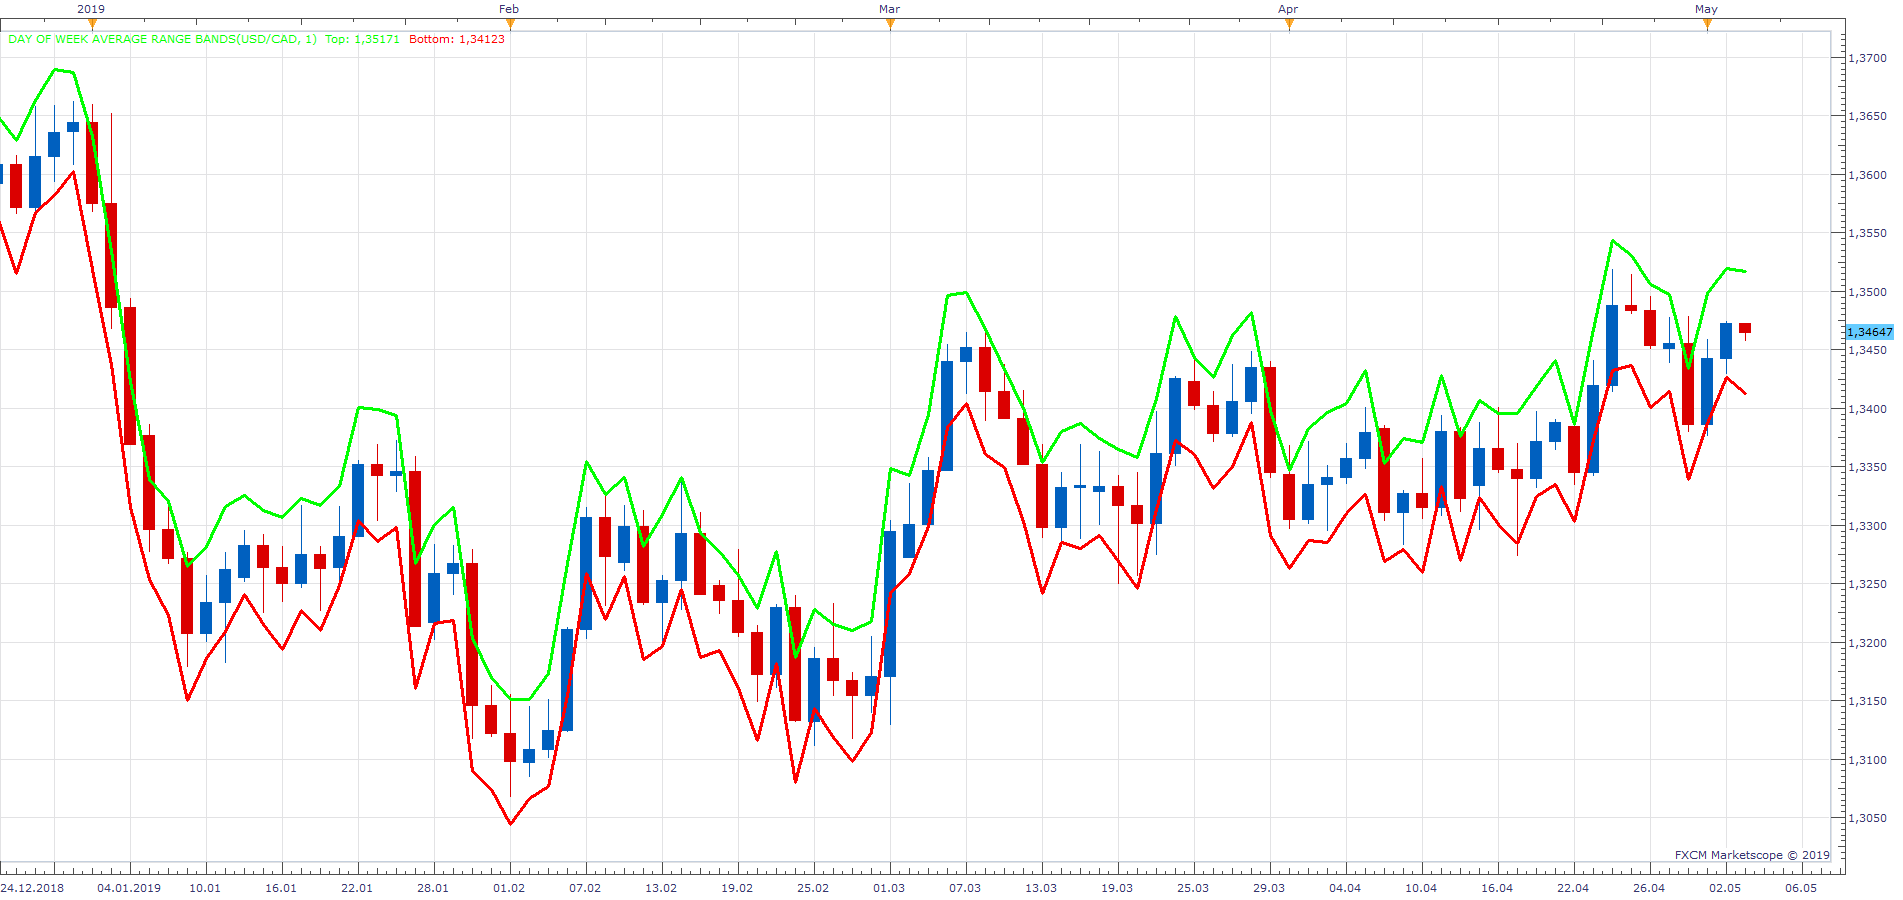Click the 07.03 date axis label
The image size is (1903, 900).
(x=965, y=888)
